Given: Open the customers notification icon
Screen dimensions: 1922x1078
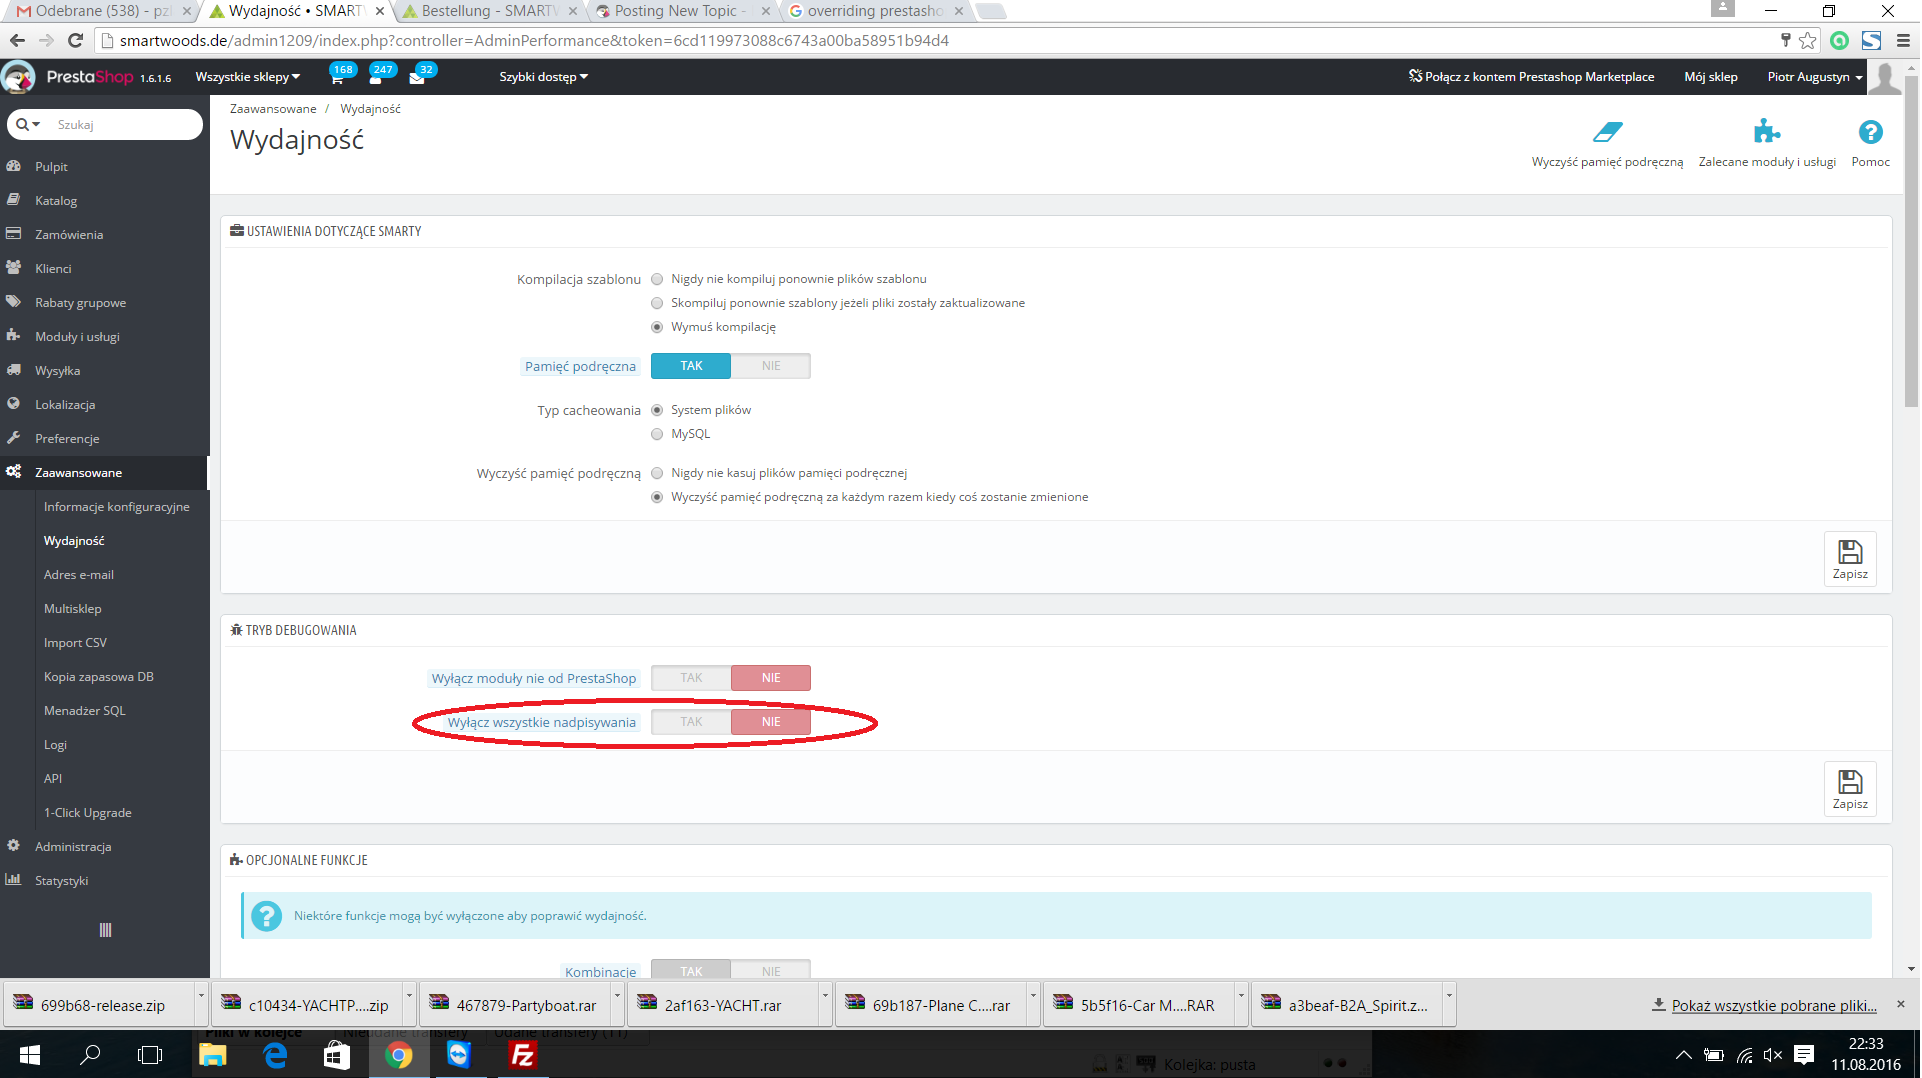Looking at the screenshot, I should tap(376, 78).
